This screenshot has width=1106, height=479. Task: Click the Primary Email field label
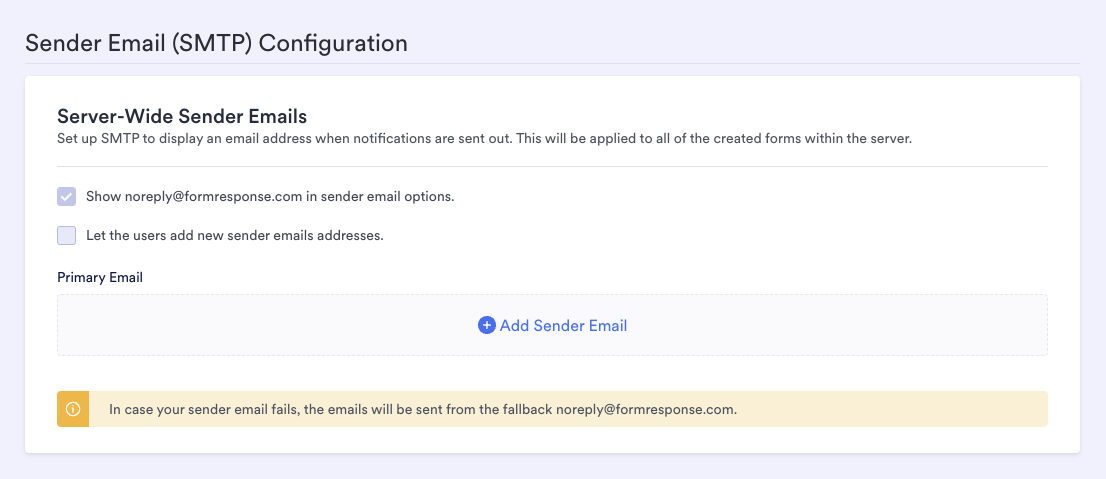pyautogui.click(x=100, y=277)
